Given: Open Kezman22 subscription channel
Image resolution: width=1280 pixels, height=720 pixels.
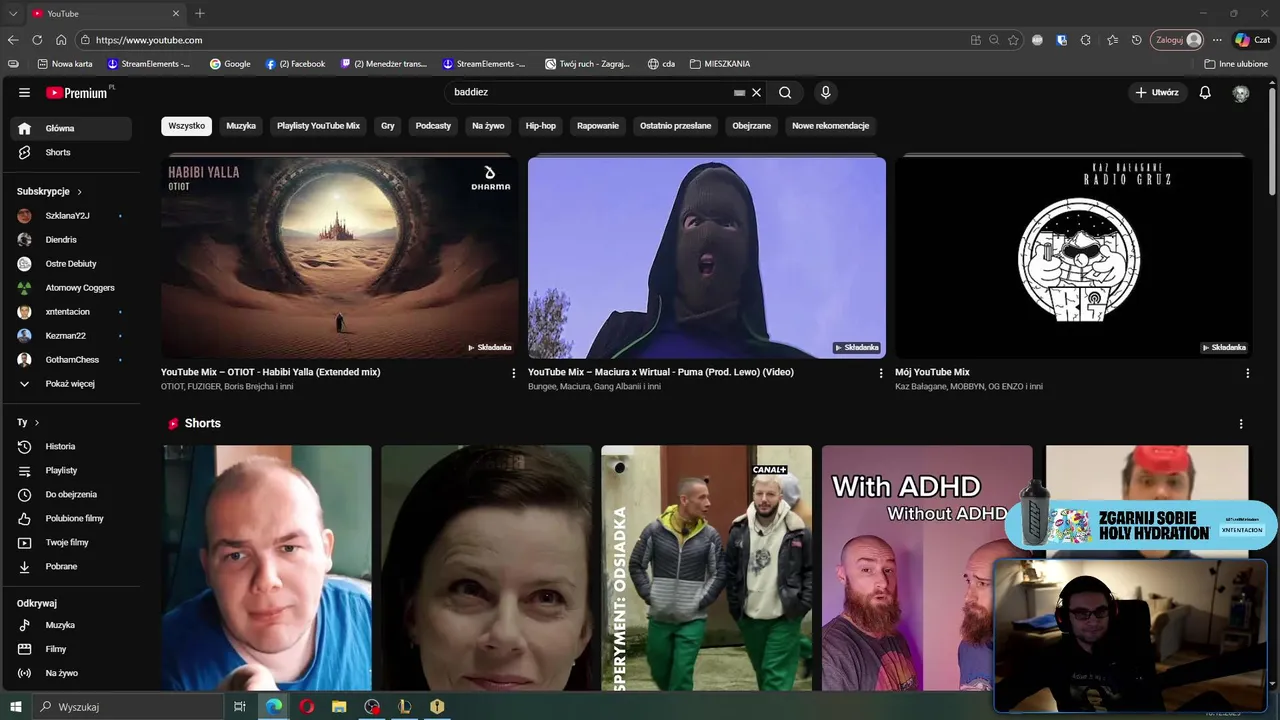Looking at the screenshot, I should coord(70,335).
